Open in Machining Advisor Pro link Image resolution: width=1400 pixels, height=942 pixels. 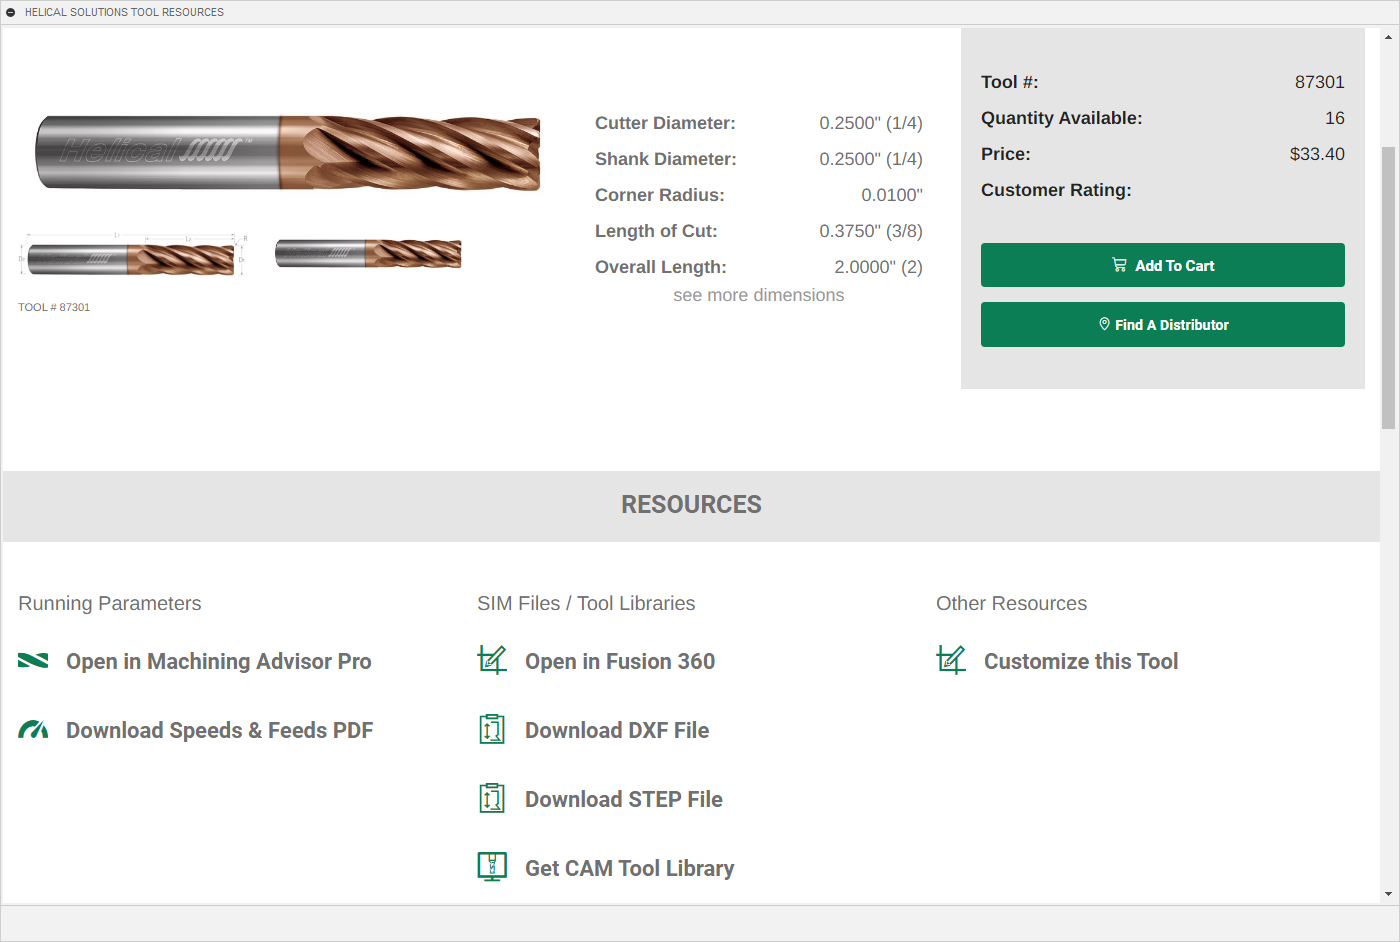218,661
